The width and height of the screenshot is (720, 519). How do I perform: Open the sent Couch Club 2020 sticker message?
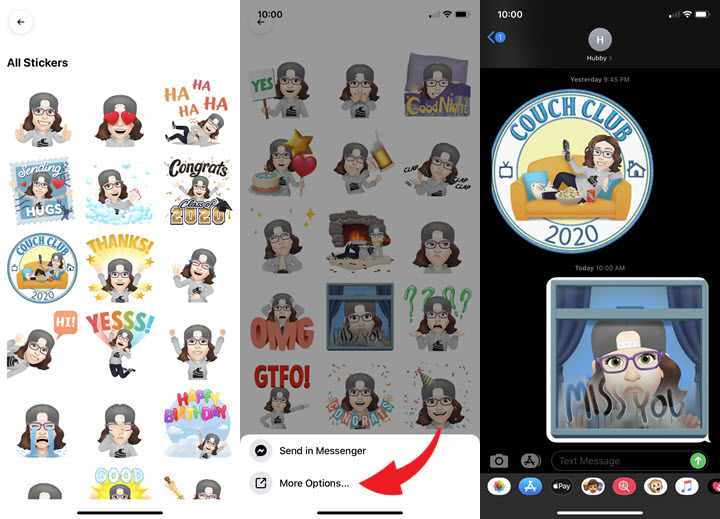tap(572, 171)
